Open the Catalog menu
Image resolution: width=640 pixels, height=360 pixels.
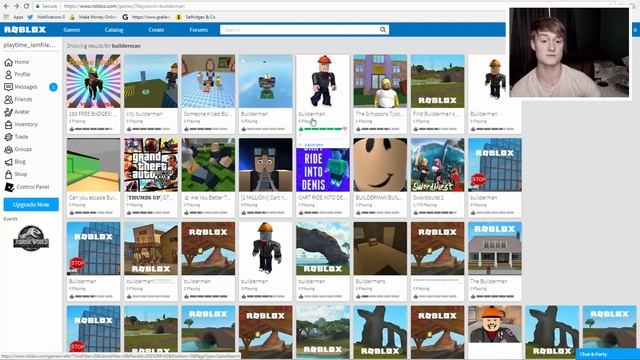(x=114, y=30)
